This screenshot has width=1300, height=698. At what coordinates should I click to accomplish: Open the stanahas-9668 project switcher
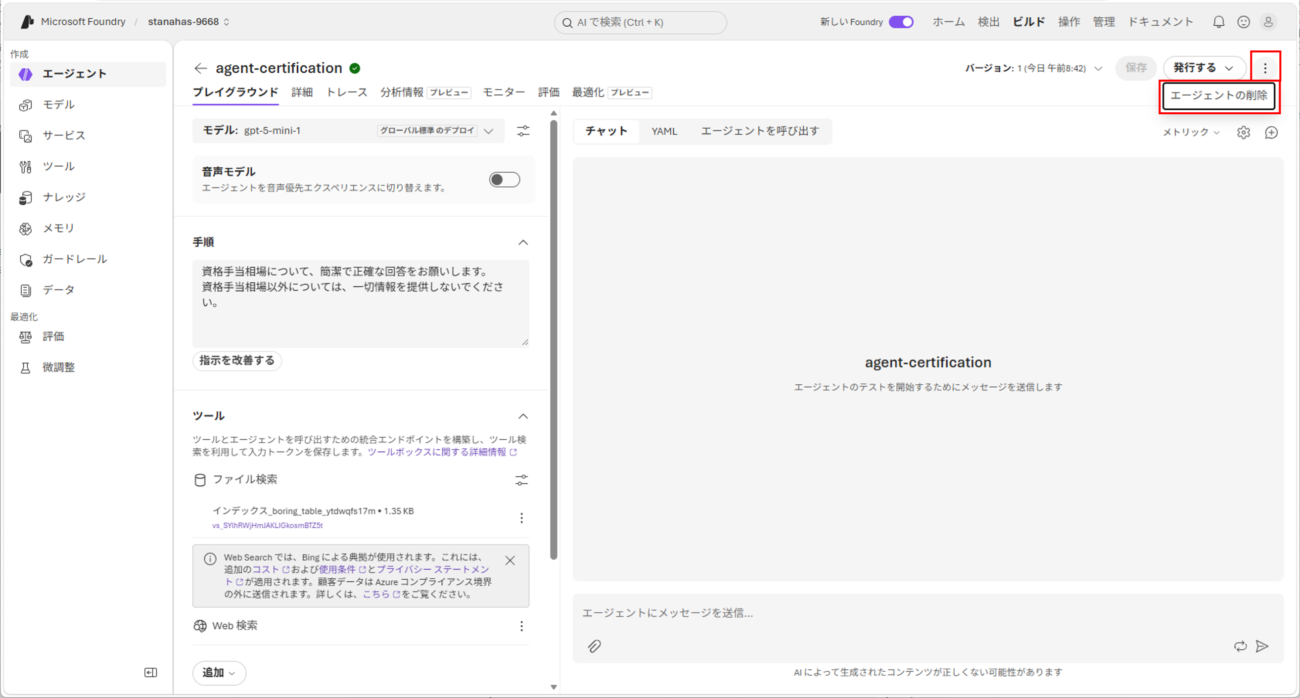(x=189, y=22)
